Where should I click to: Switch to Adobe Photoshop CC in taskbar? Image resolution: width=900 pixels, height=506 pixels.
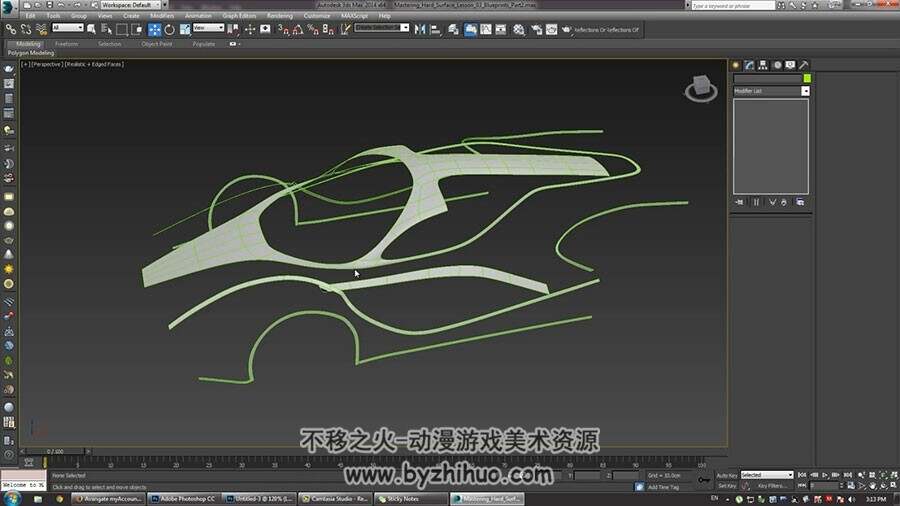click(x=183, y=499)
